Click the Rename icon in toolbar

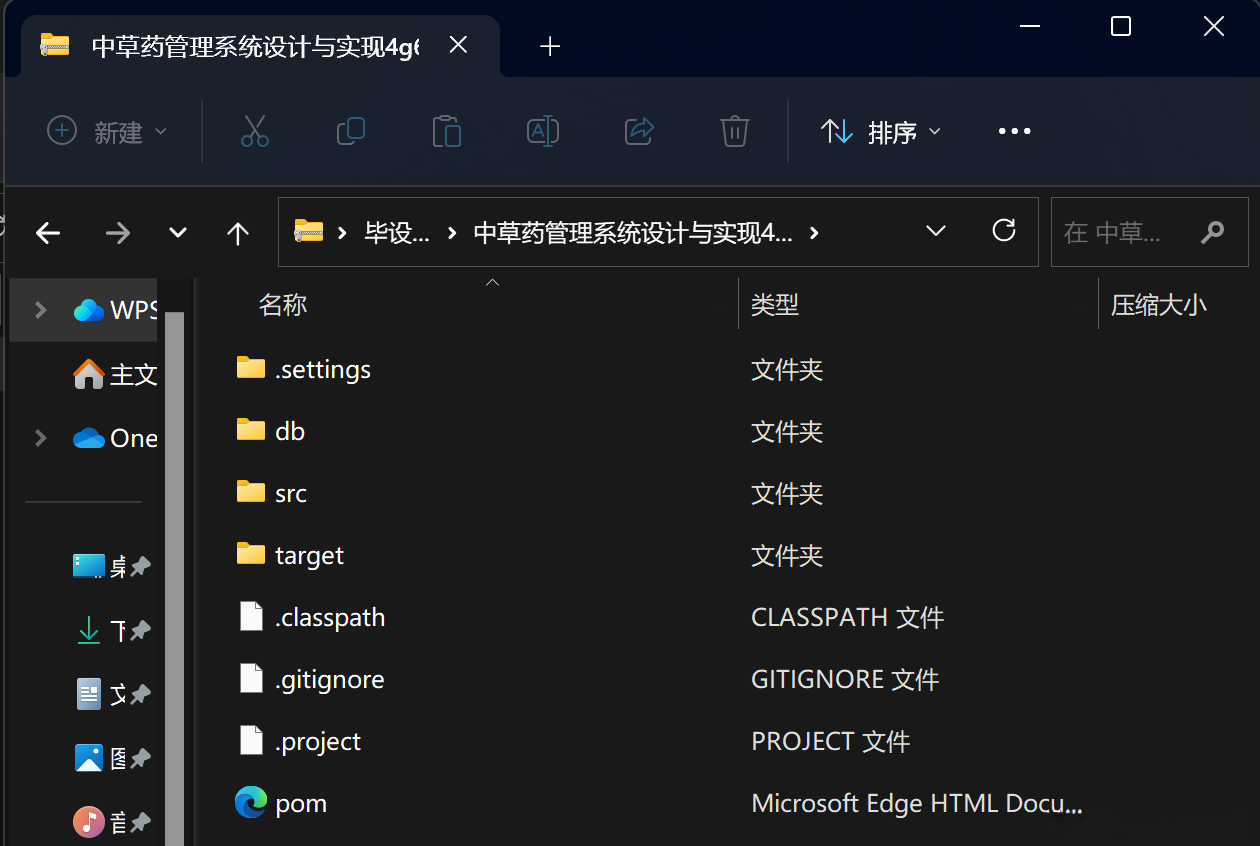543,131
